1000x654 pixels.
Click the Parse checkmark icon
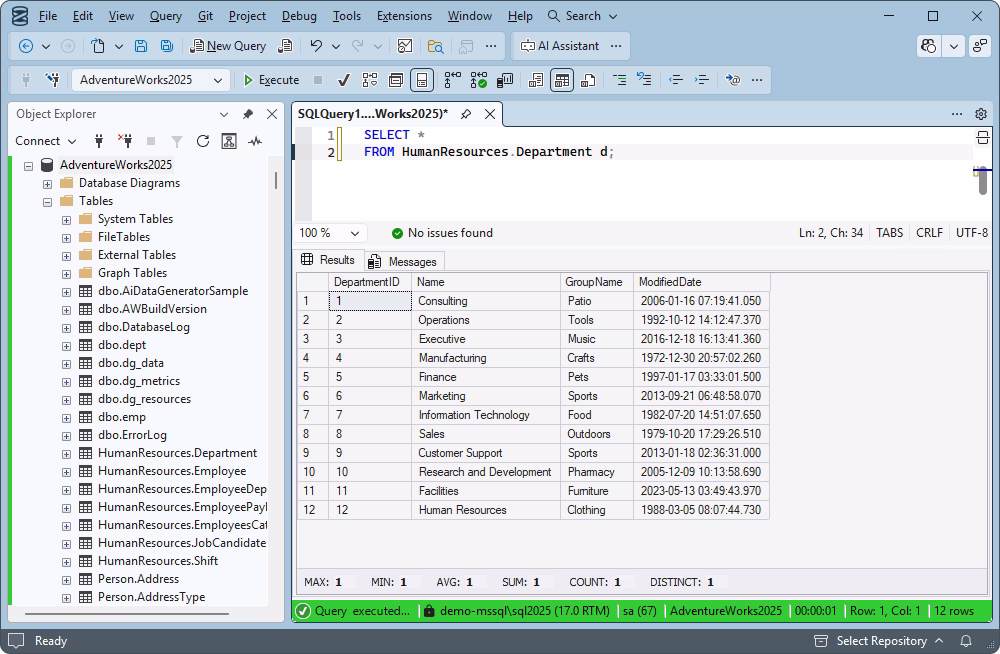pos(343,80)
